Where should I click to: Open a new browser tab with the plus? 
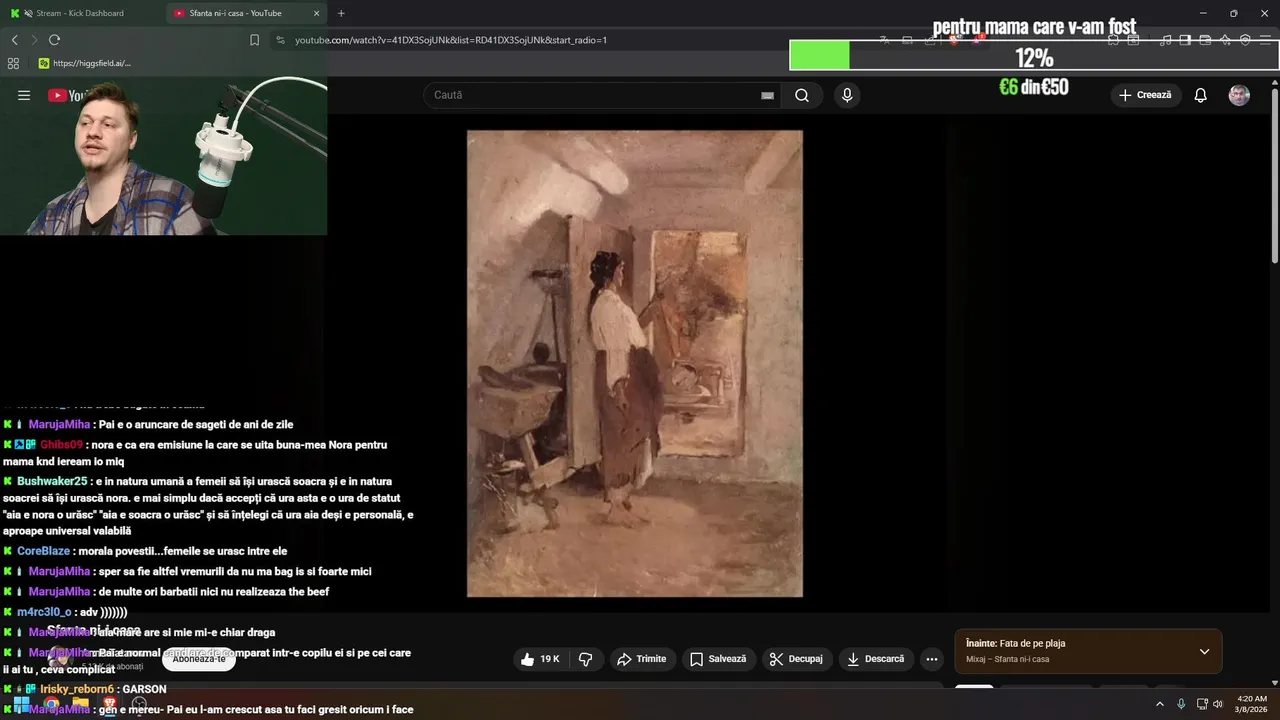341,13
